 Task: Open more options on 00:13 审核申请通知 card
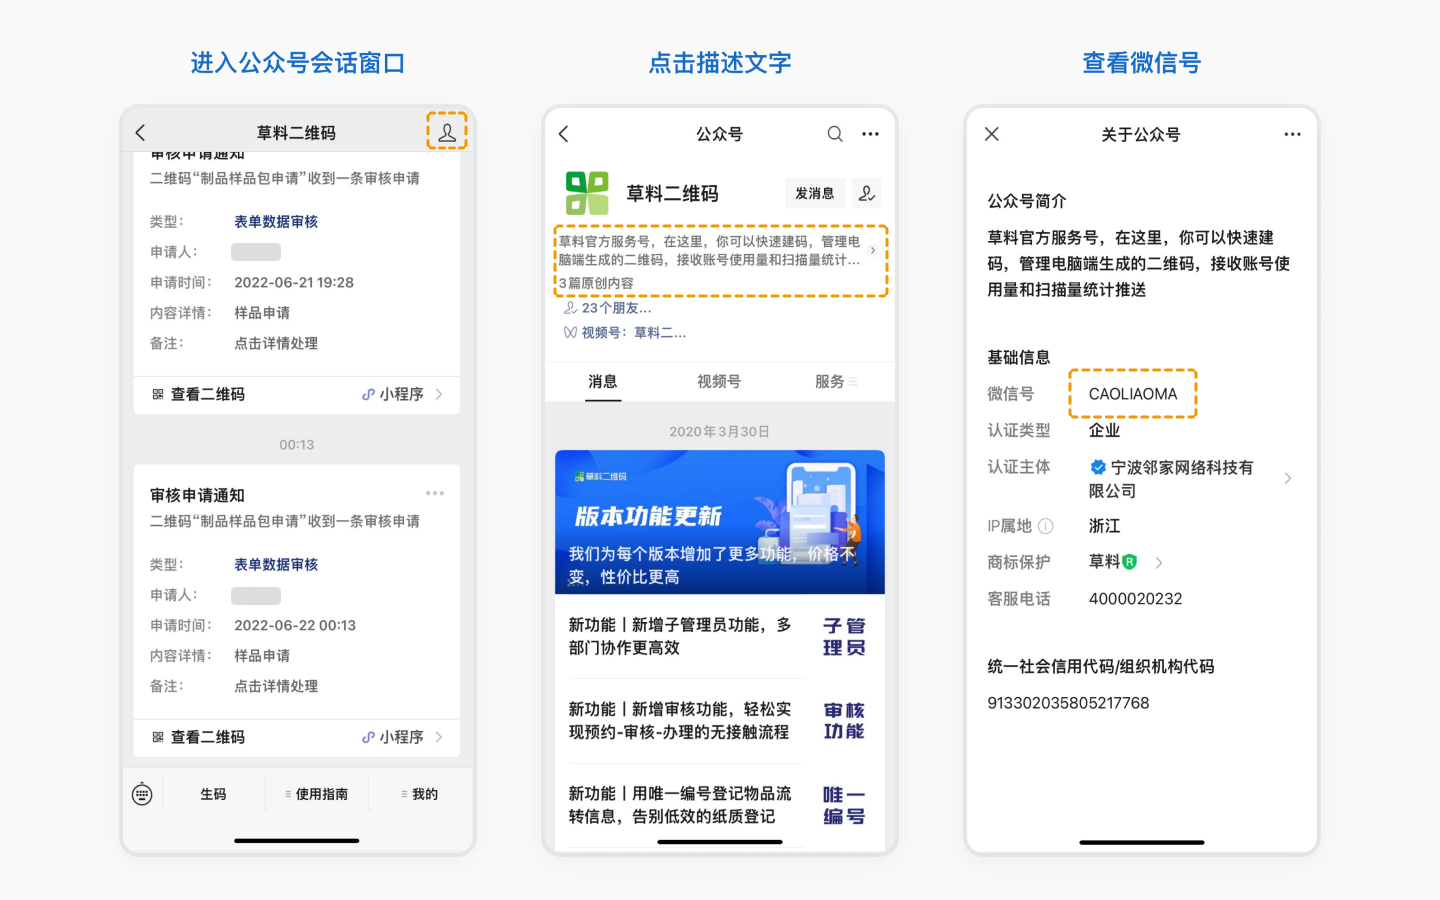435,493
